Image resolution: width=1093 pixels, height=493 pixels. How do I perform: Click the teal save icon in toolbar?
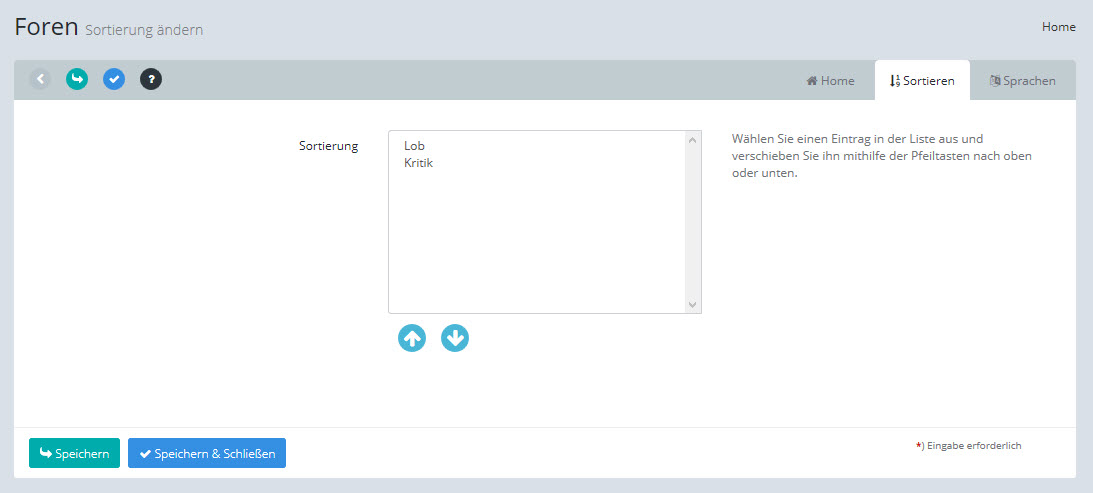click(77, 79)
